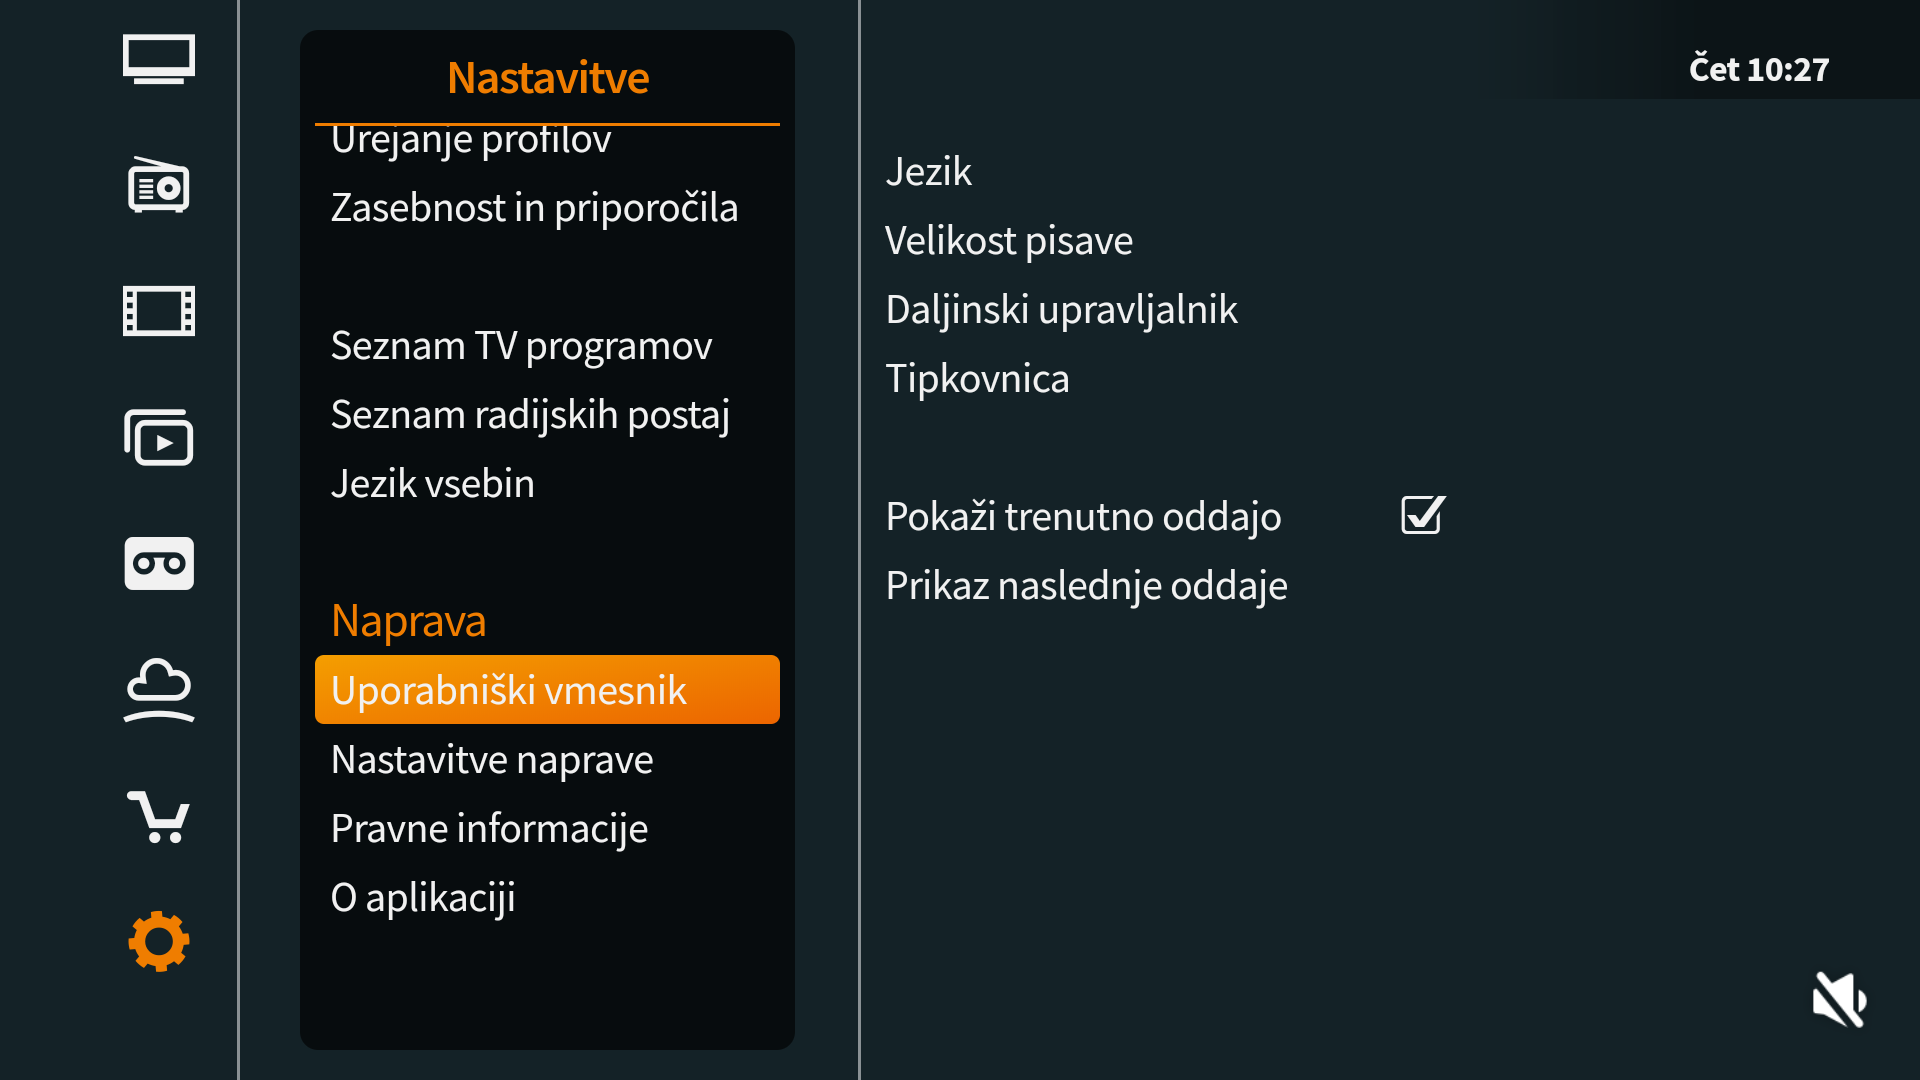The height and width of the screenshot is (1080, 1920).
Task: Click Prikaz naslednje oddaje option
Action: [1086, 586]
